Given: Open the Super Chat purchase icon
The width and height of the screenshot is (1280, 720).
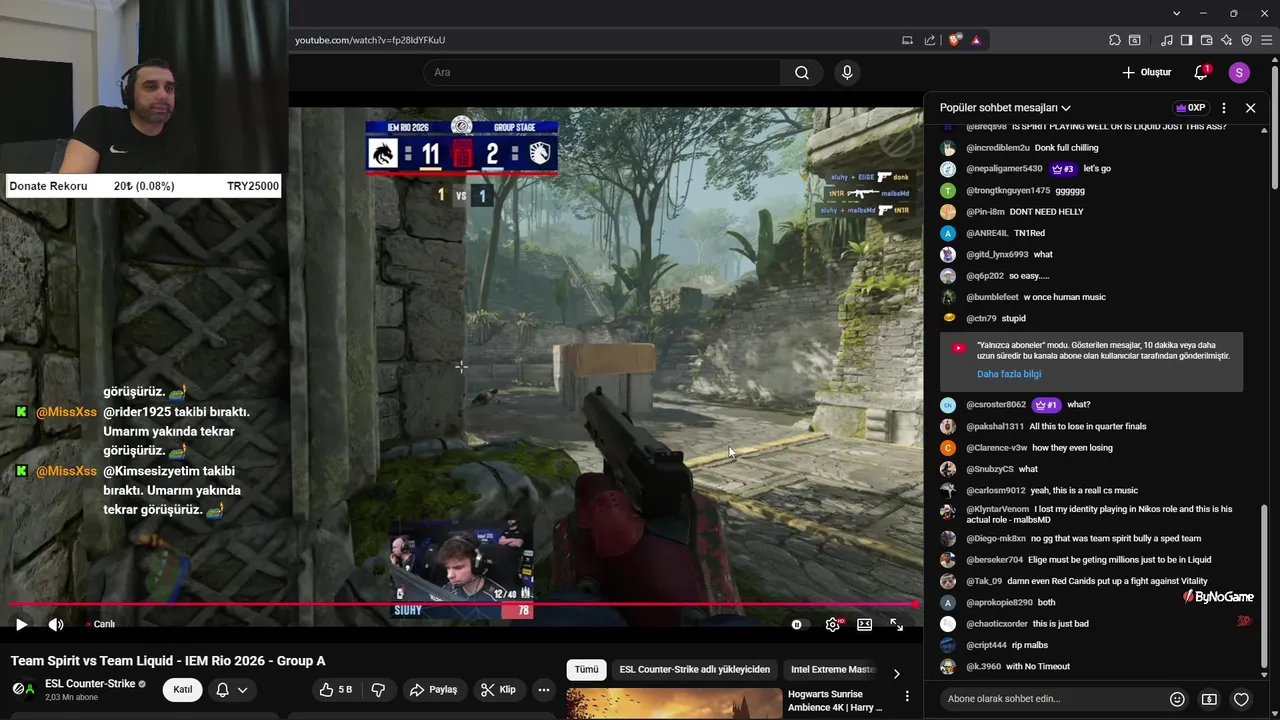Looking at the screenshot, I should [x=1209, y=699].
